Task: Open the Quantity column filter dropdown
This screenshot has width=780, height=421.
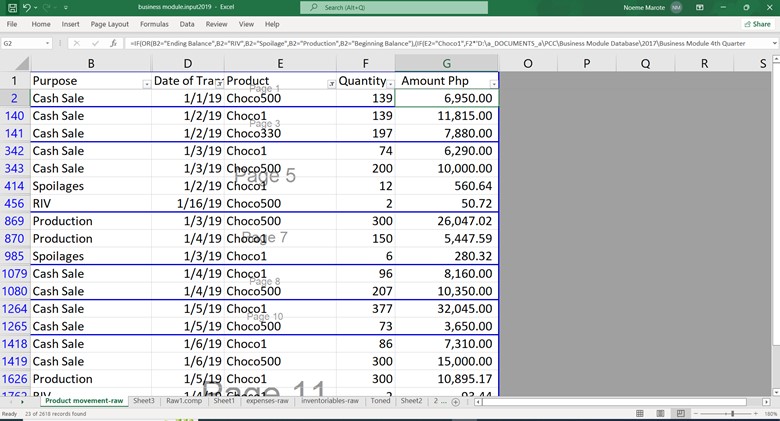Action: 390,84
